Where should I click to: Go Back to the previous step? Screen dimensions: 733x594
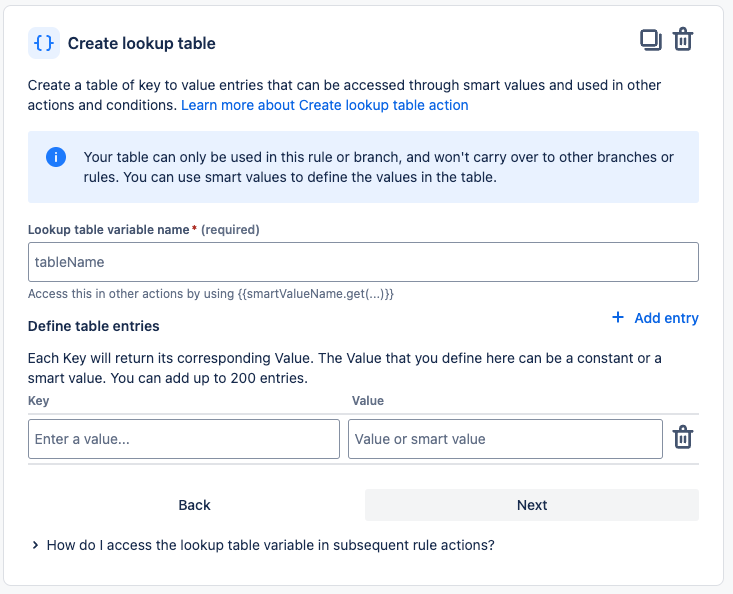click(194, 505)
